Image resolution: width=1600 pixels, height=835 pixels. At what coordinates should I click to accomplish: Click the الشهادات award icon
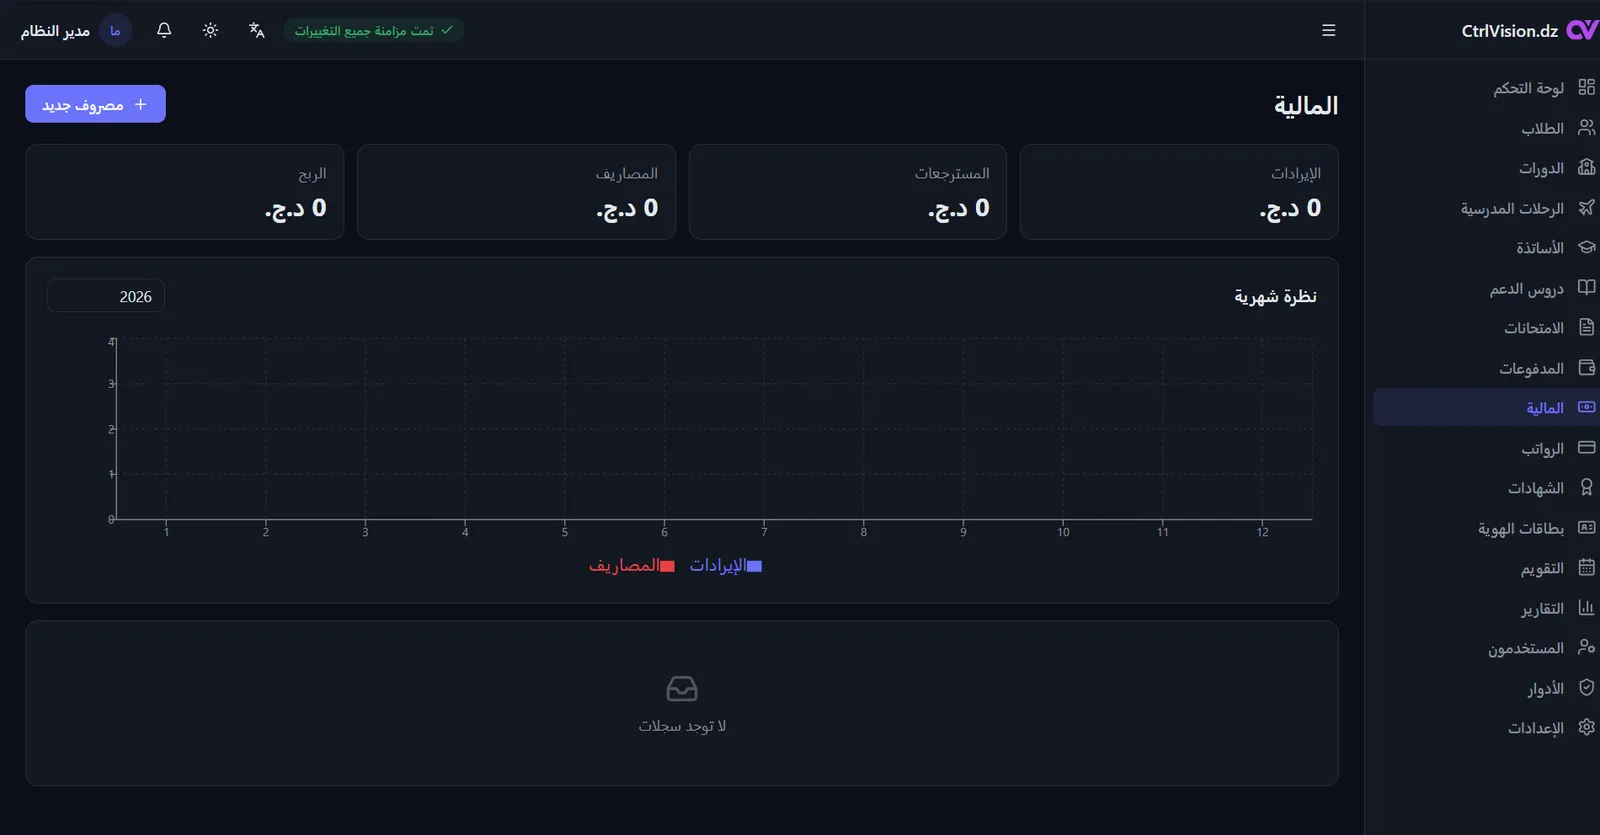pyautogui.click(x=1586, y=487)
